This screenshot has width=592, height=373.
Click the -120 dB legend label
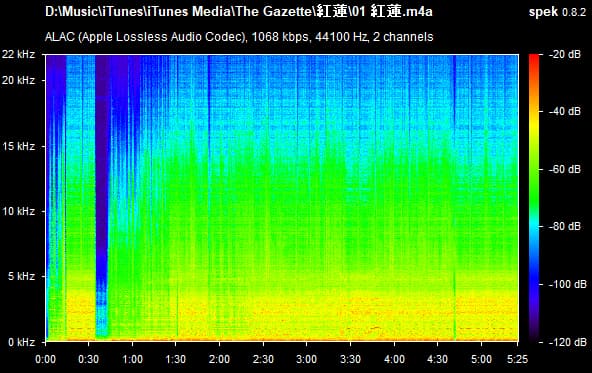click(x=567, y=342)
